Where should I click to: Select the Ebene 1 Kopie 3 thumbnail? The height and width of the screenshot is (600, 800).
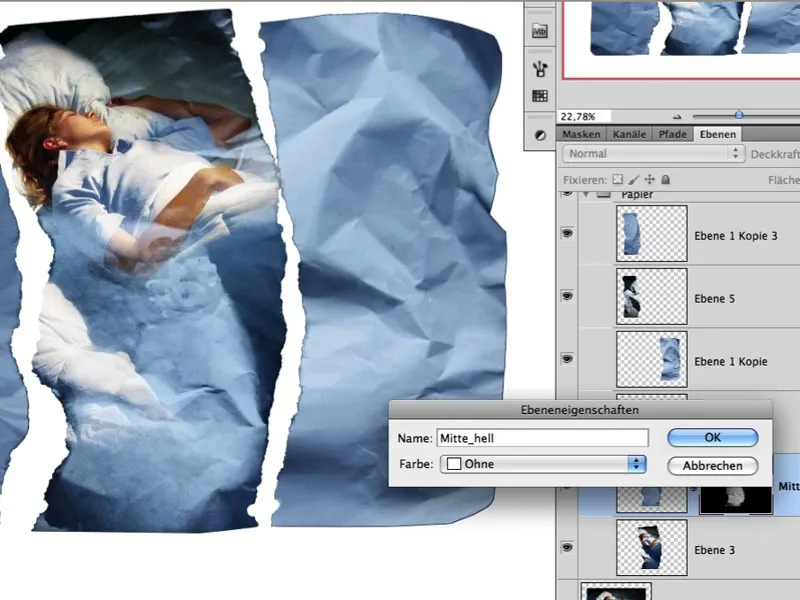point(652,234)
